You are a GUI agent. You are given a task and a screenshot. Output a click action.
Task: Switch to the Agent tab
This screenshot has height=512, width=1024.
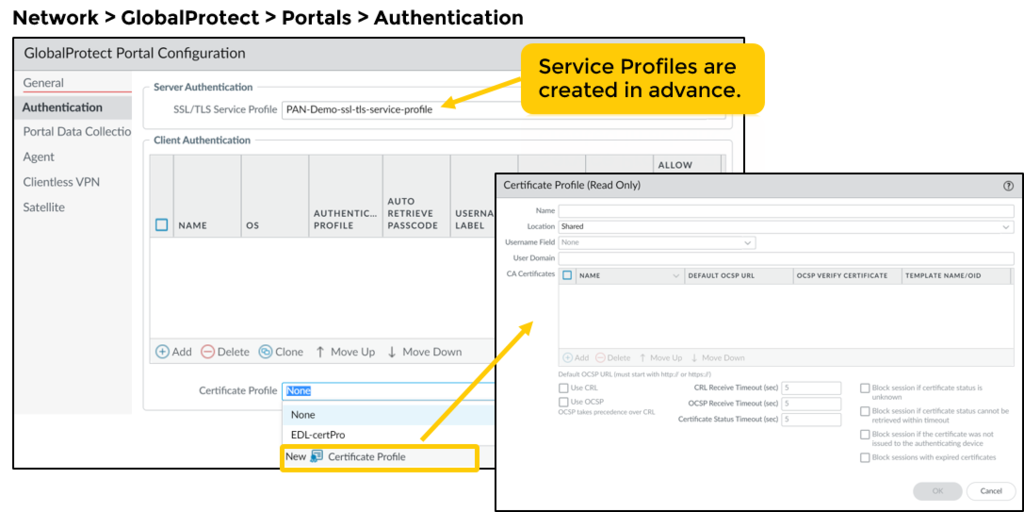click(39, 157)
